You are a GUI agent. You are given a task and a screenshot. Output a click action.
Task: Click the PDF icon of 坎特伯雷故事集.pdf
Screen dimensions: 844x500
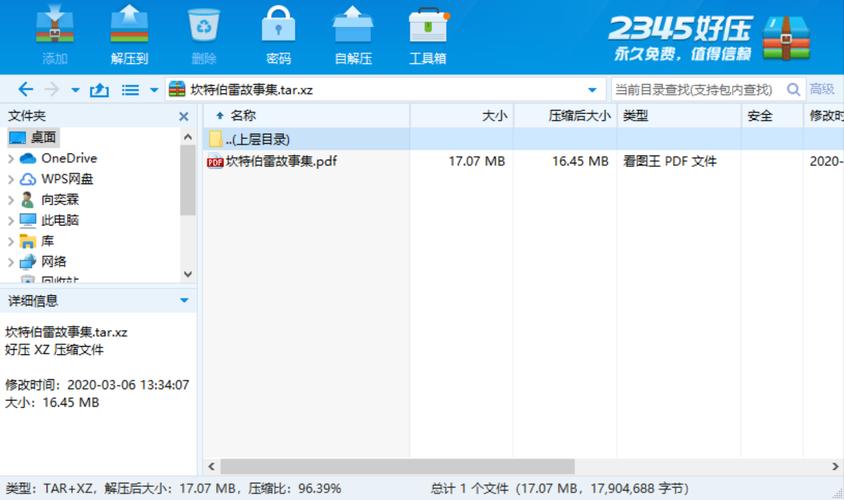point(215,161)
